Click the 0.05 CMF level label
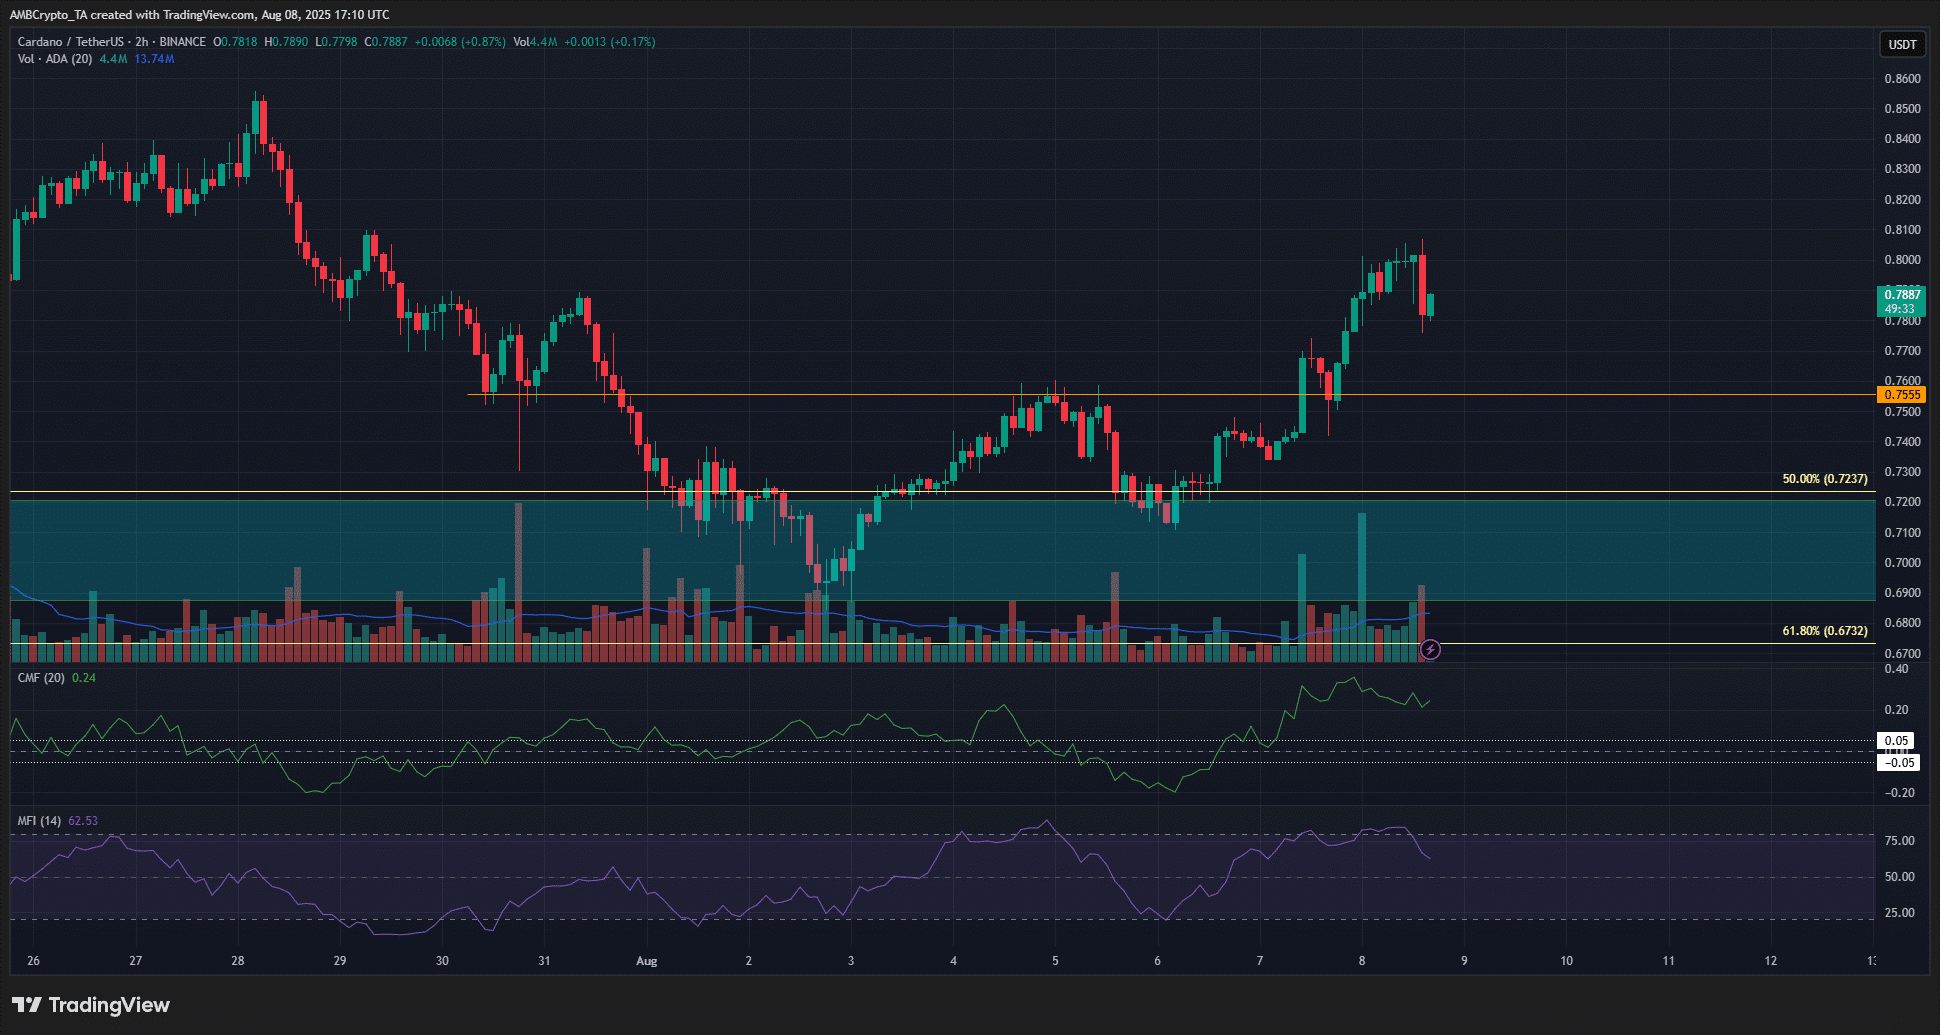Image resolution: width=1940 pixels, height=1035 pixels. point(1897,741)
